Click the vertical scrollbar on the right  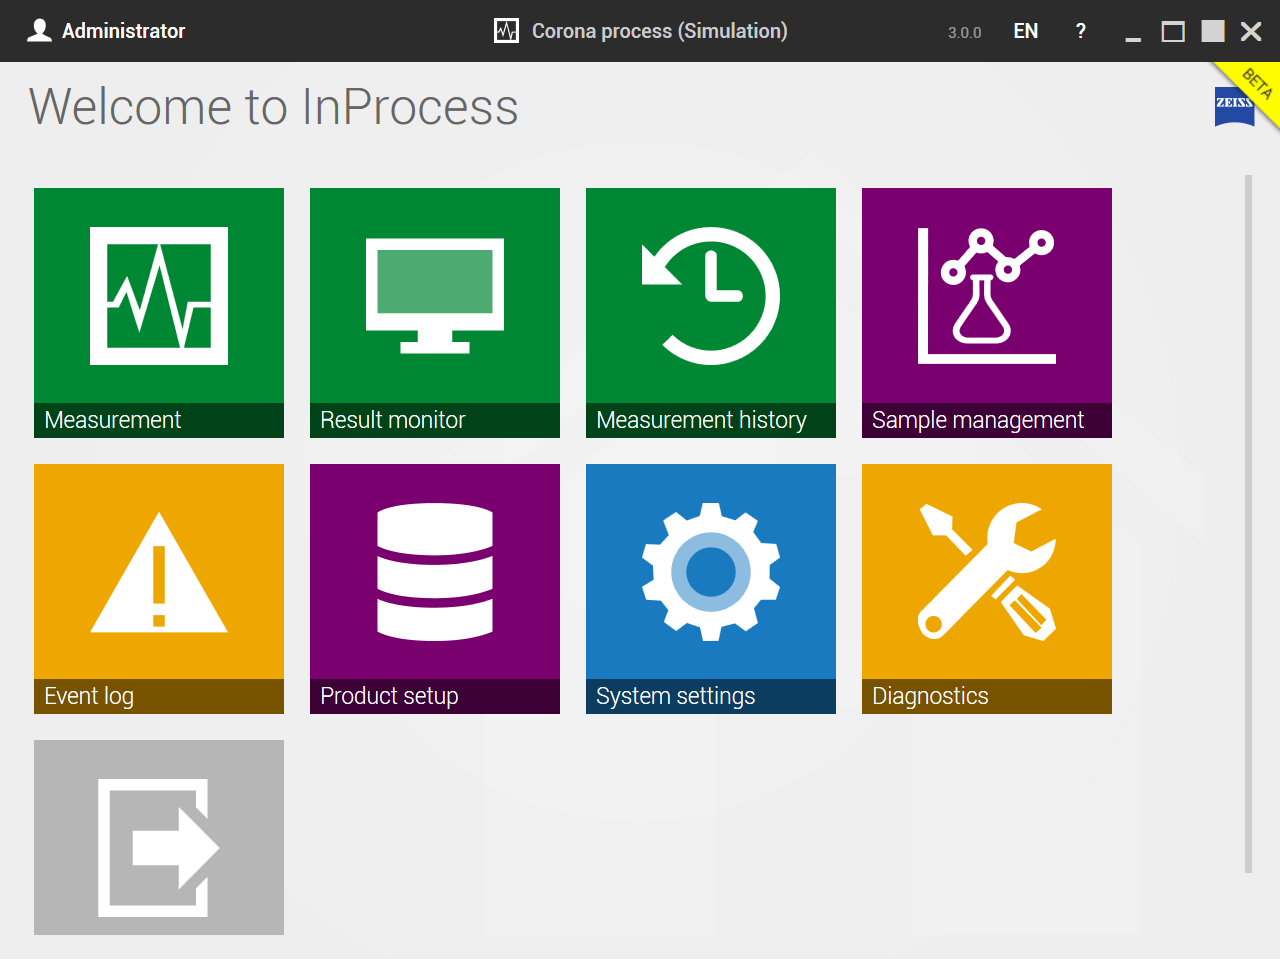[1248, 524]
